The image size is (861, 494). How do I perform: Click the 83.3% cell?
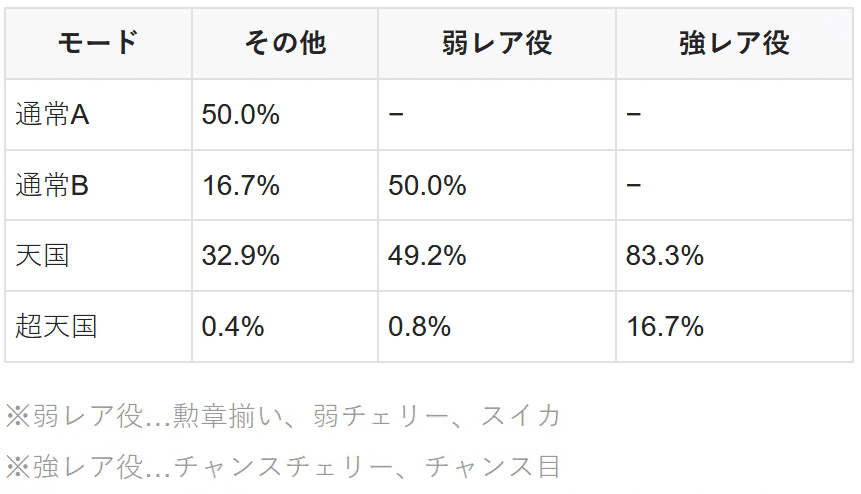tap(665, 256)
